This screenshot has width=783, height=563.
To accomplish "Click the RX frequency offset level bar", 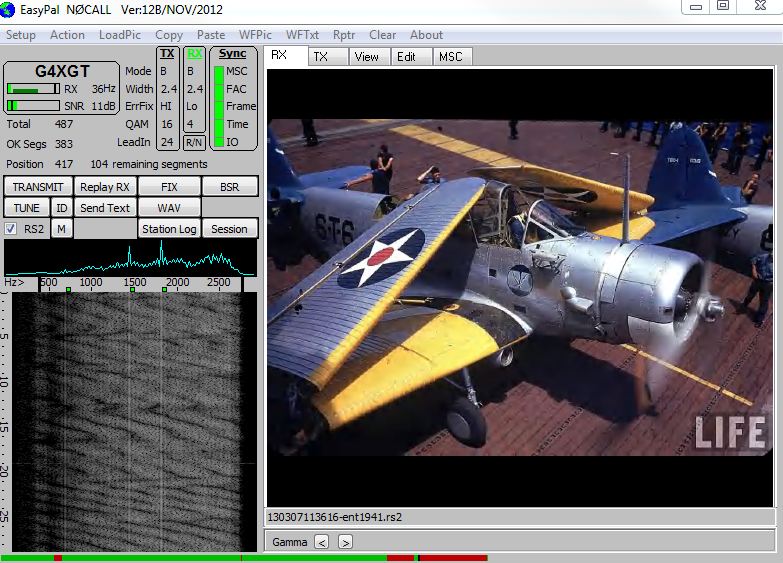I will 33,89.
